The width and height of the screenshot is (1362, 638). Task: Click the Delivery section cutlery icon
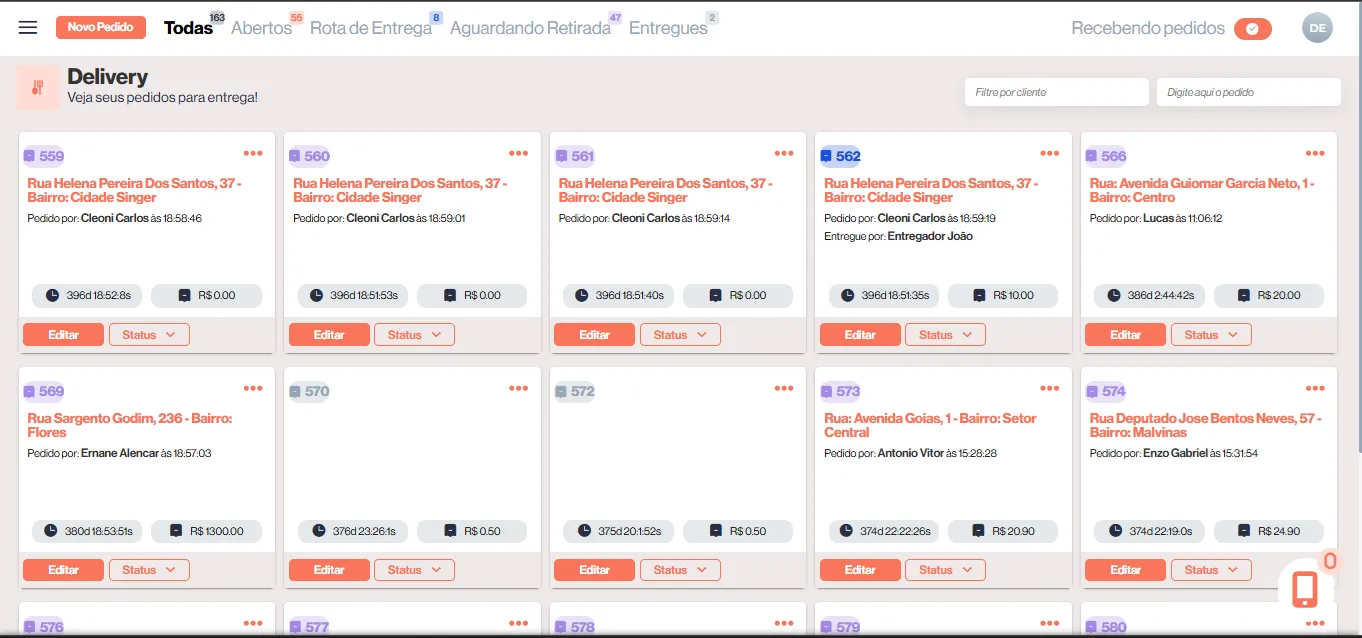pyautogui.click(x=37, y=87)
